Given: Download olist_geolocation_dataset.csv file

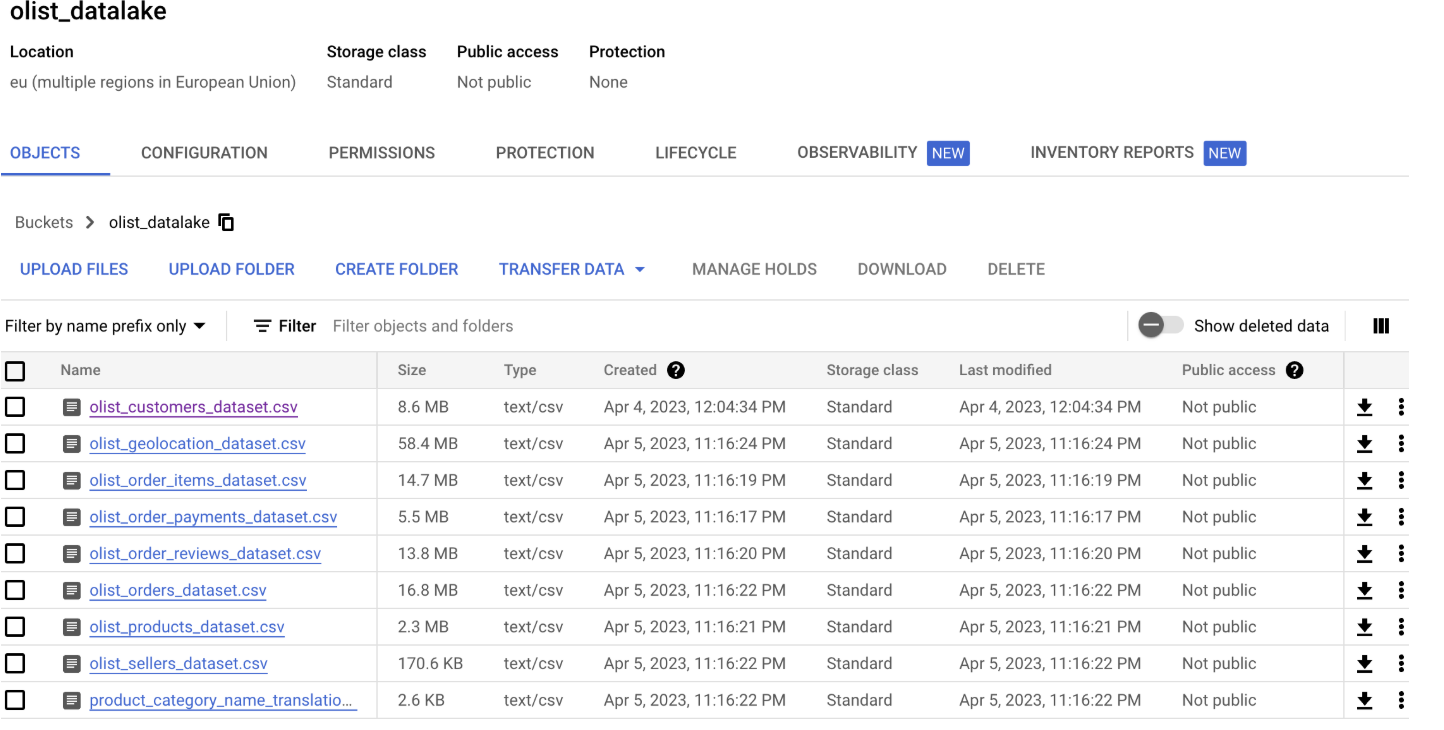Looking at the screenshot, I should point(1364,444).
